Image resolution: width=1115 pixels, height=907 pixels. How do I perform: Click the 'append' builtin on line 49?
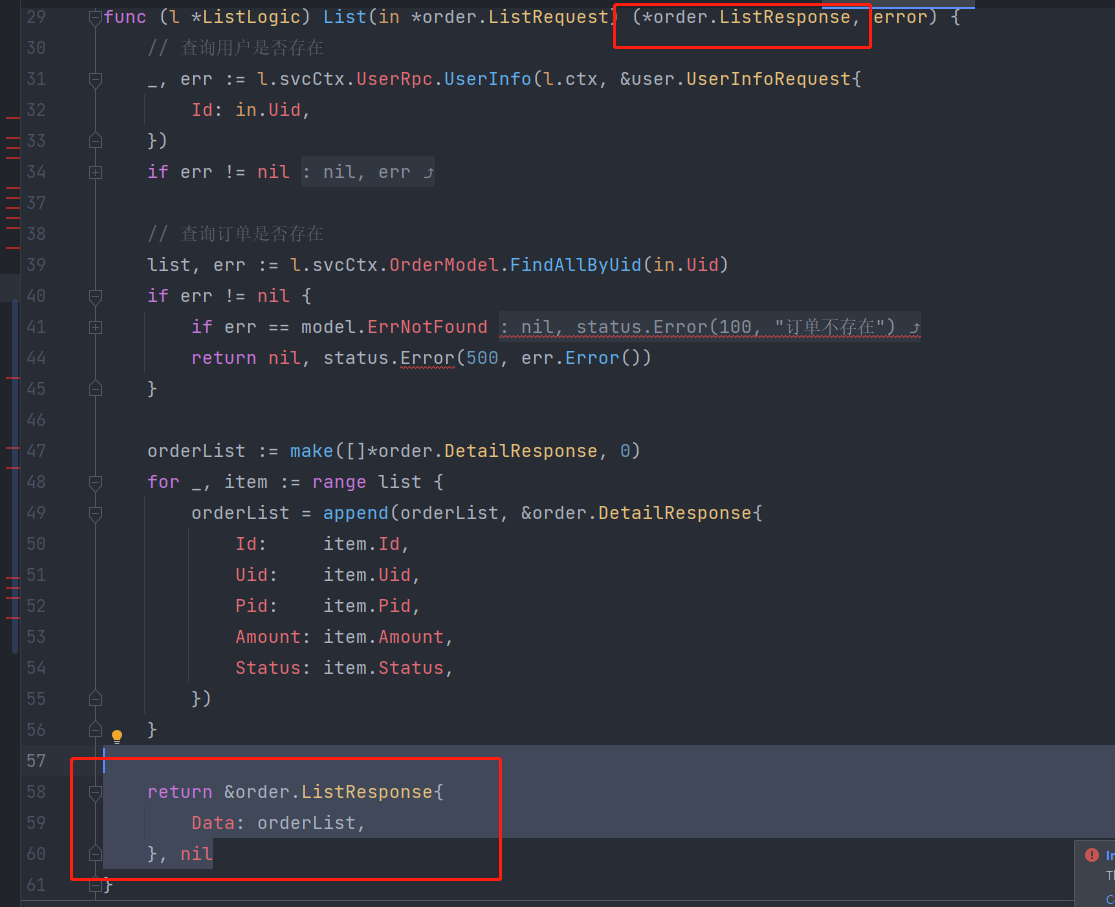[x=356, y=513]
